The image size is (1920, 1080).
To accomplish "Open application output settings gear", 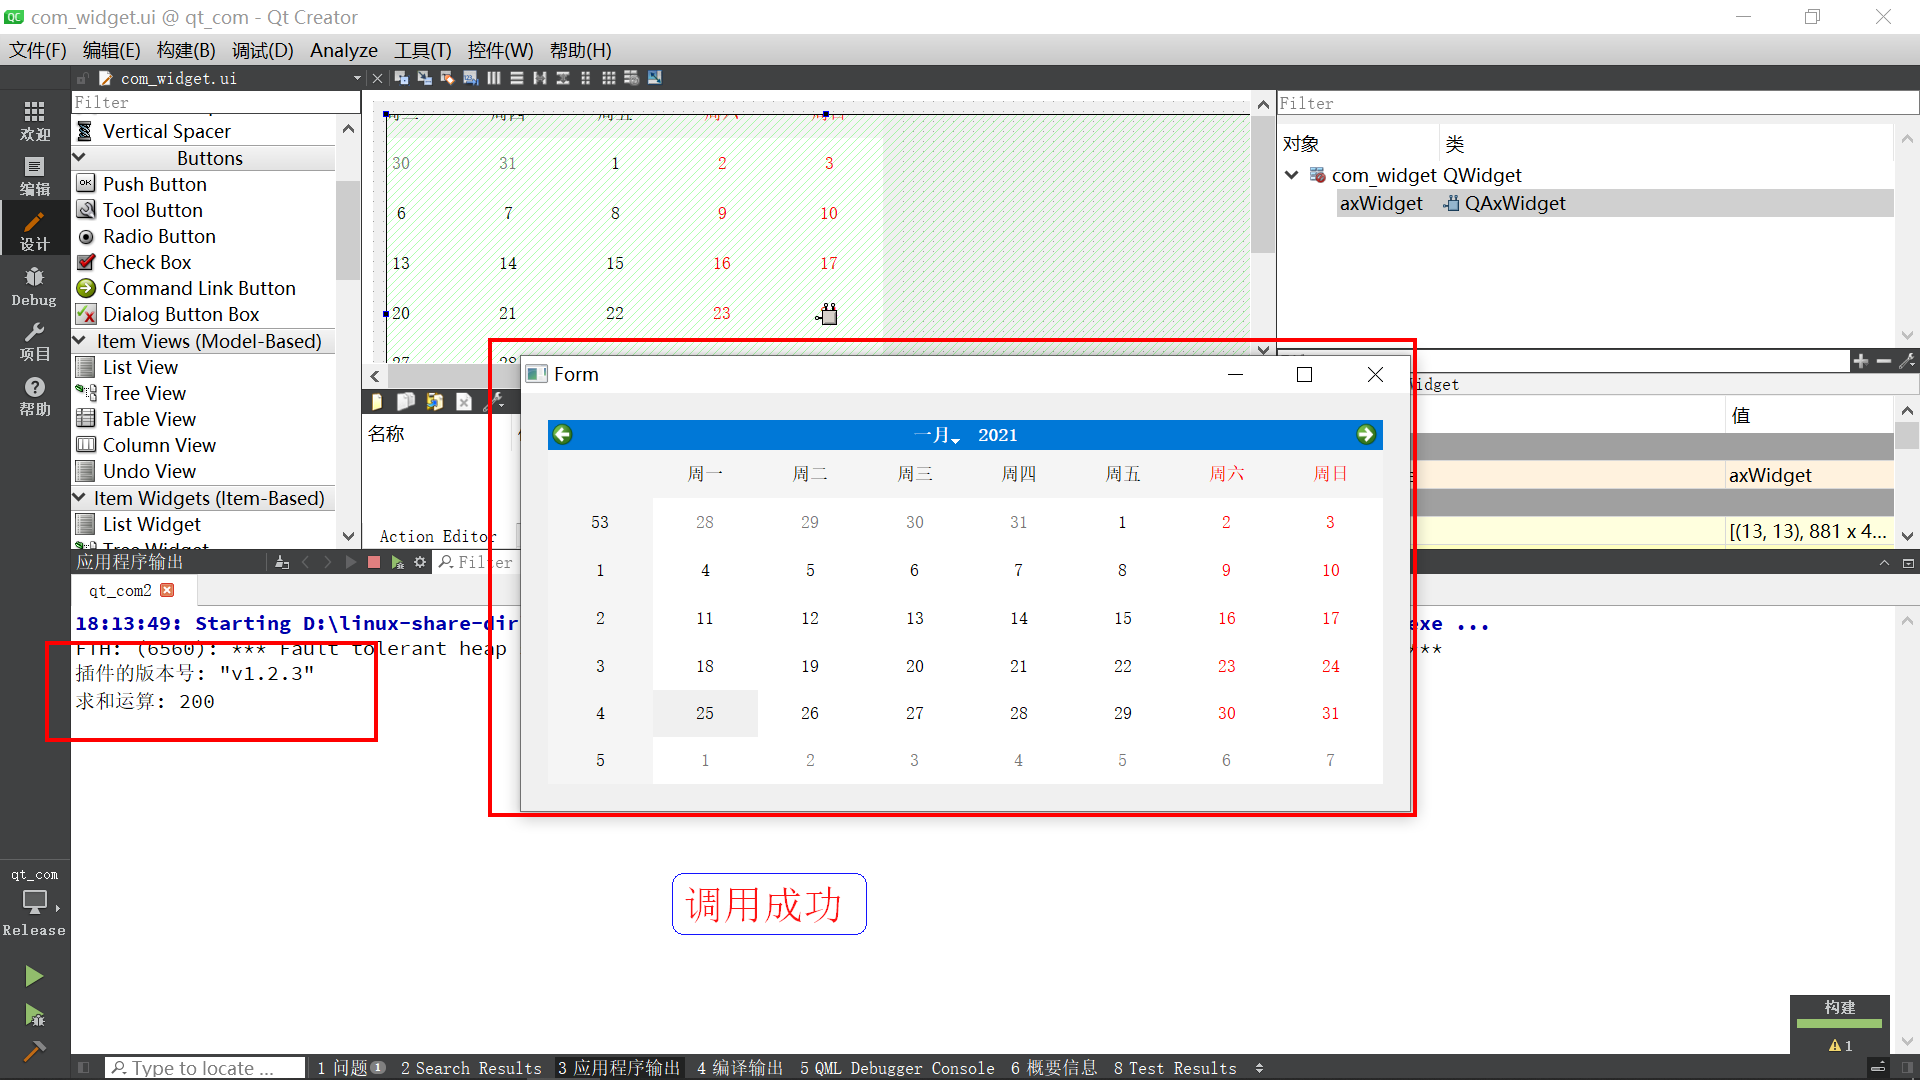I will click(420, 562).
